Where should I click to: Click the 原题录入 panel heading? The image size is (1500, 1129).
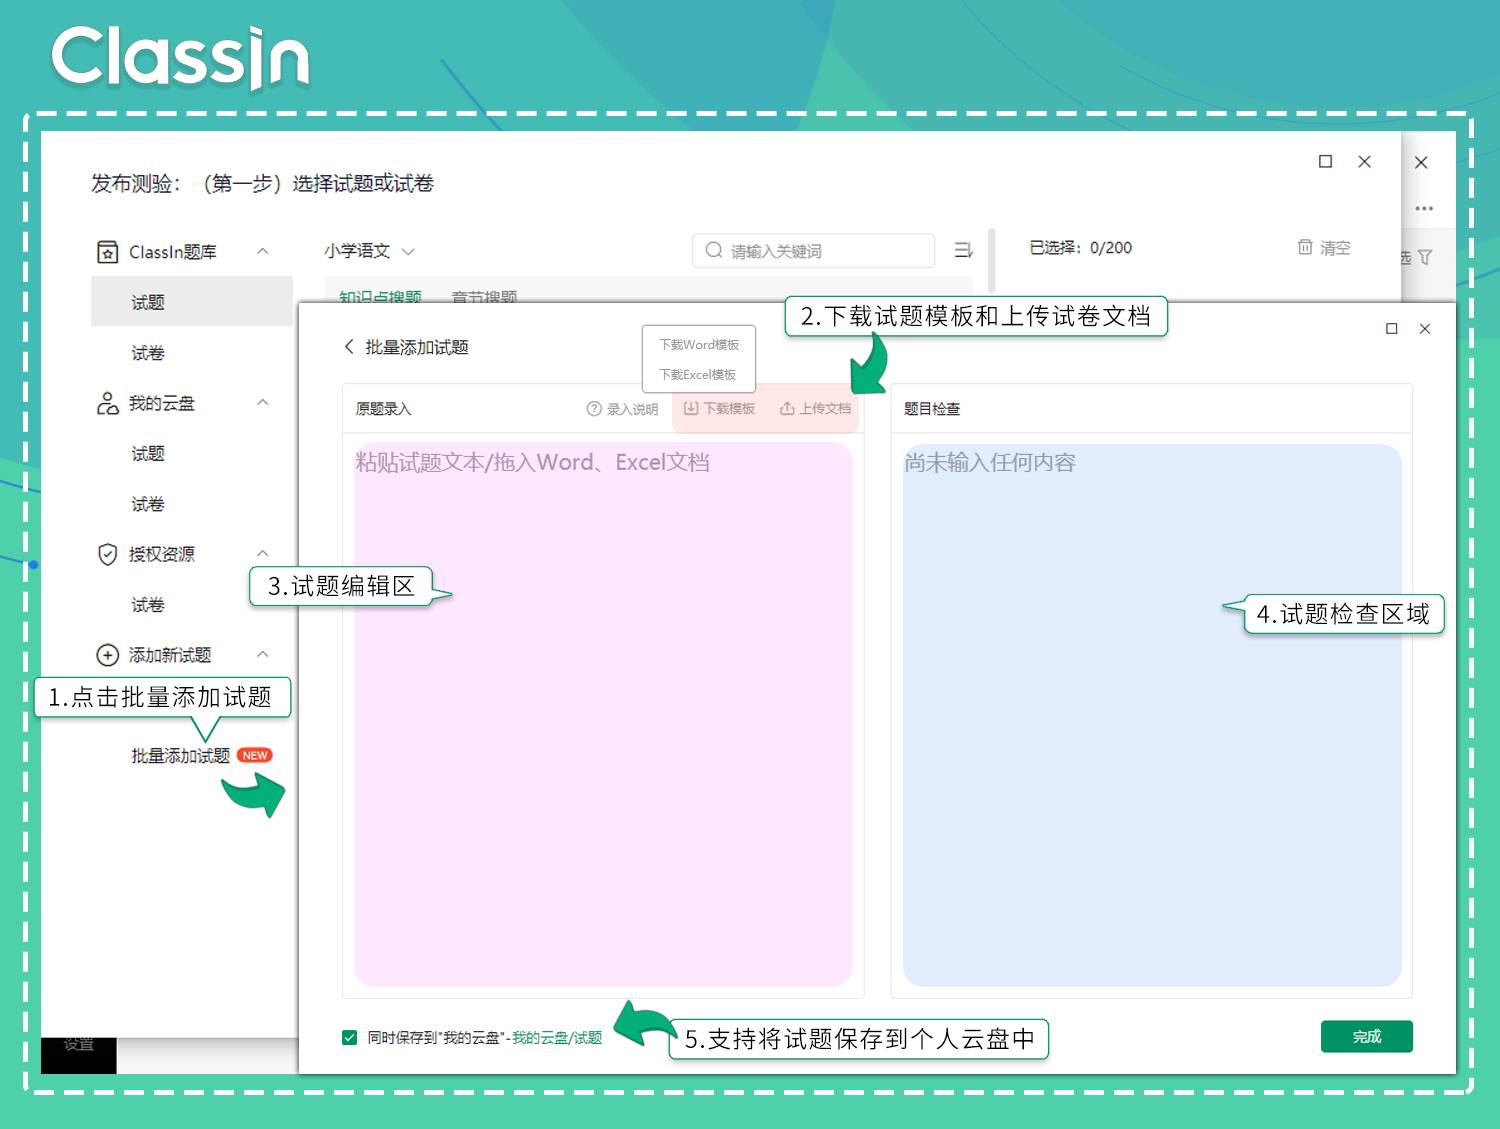click(x=383, y=409)
